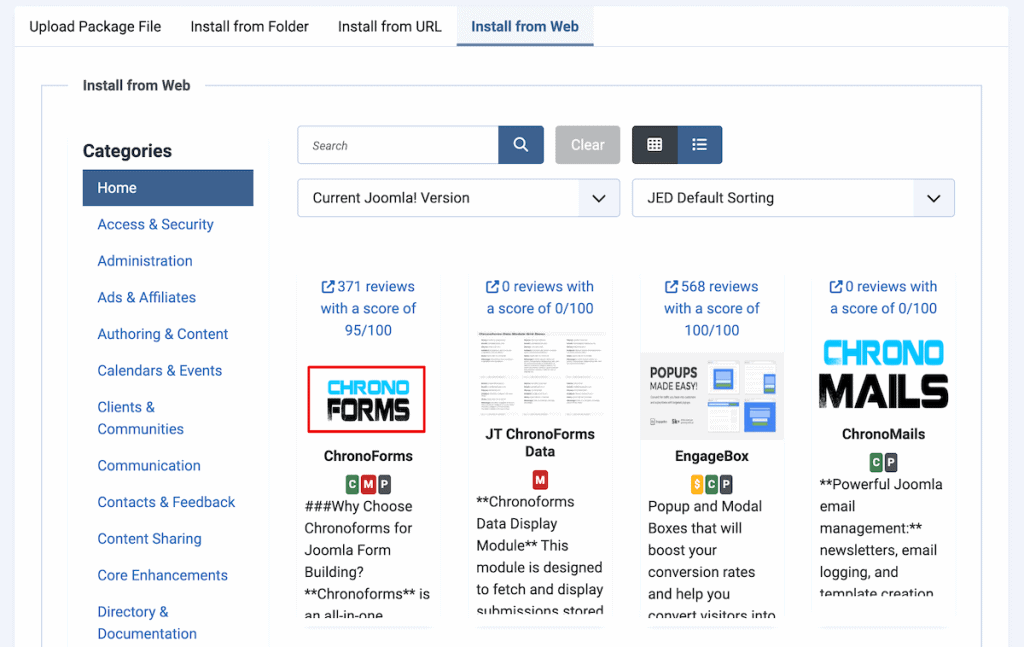Open Directory & Documentation category
Screen dimensions: 1024x647
147,623
